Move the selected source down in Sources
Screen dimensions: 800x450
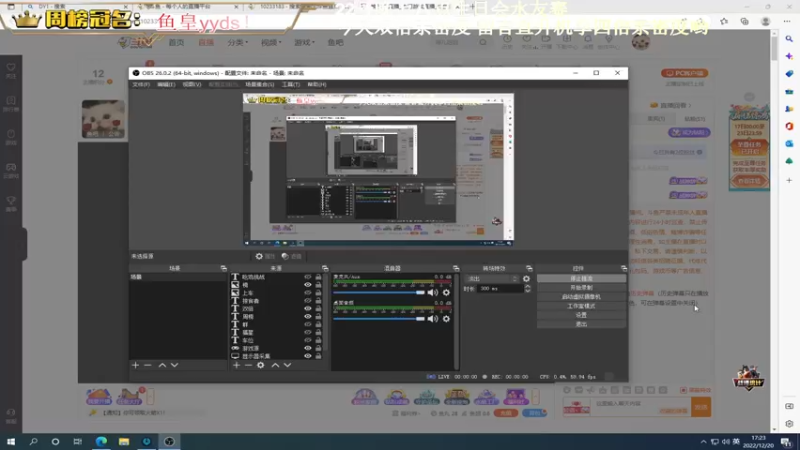point(287,365)
